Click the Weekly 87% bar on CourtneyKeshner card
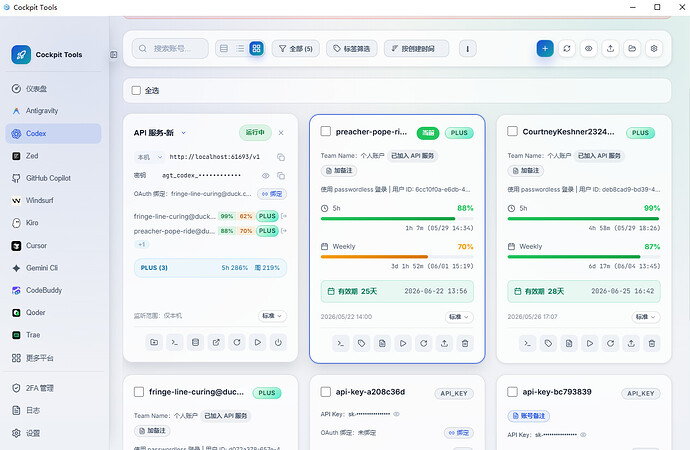The height and width of the screenshot is (450, 690). (x=584, y=256)
